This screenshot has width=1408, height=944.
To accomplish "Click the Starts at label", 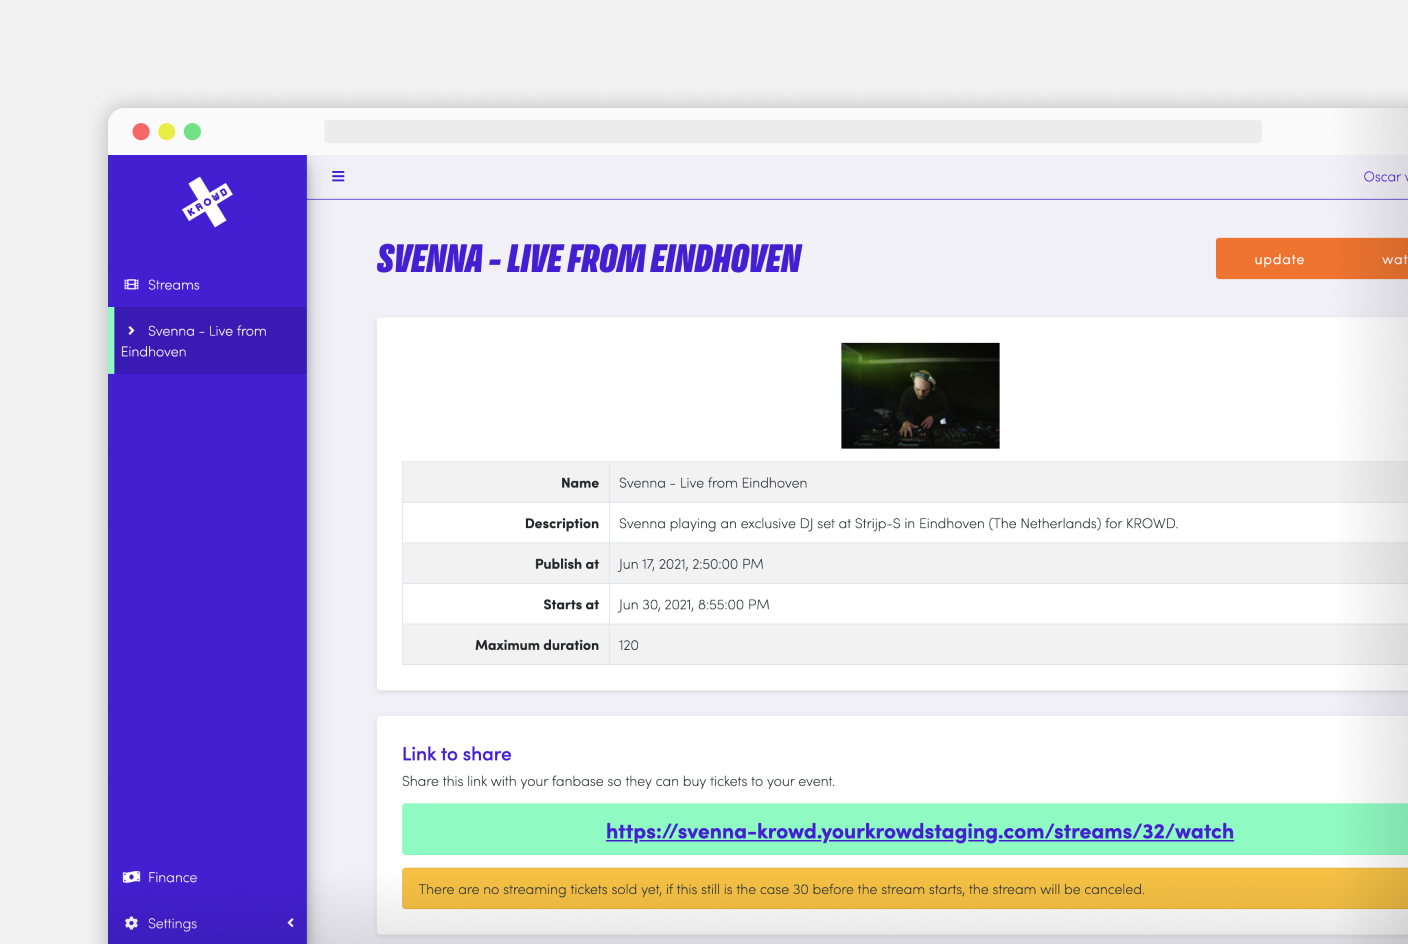I will (571, 605).
